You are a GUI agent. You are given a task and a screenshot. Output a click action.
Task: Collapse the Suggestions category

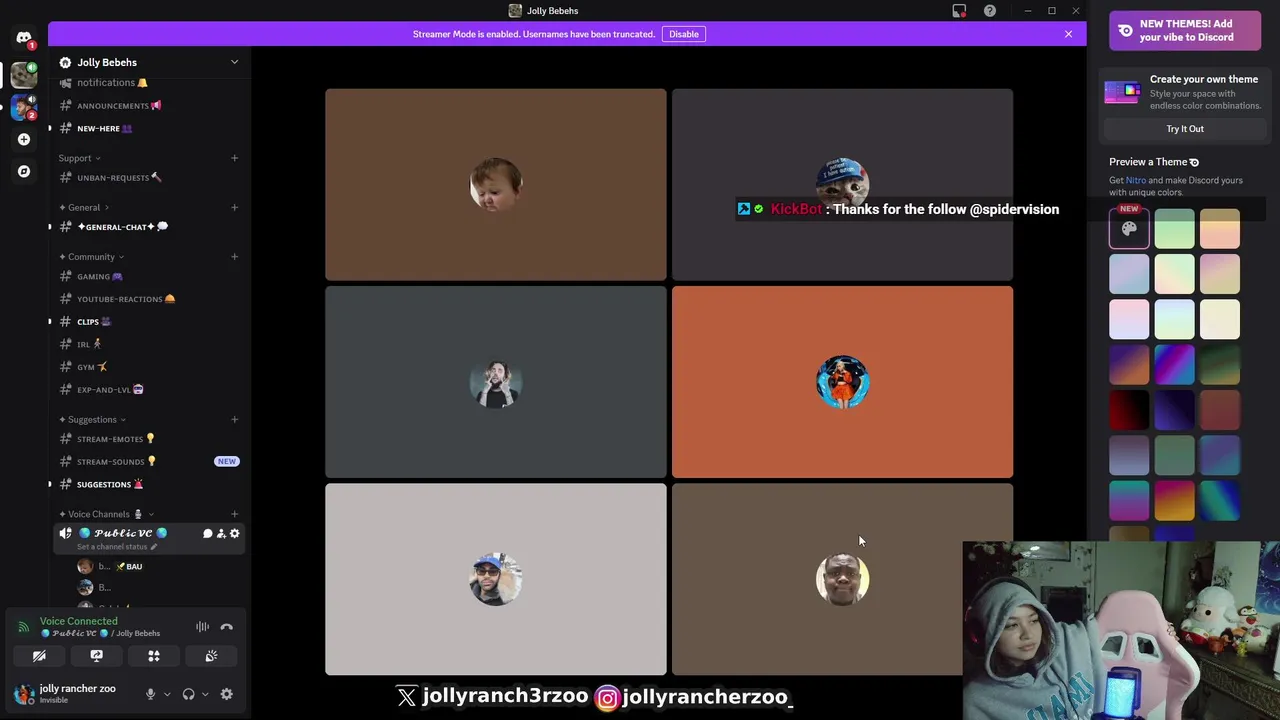point(92,419)
